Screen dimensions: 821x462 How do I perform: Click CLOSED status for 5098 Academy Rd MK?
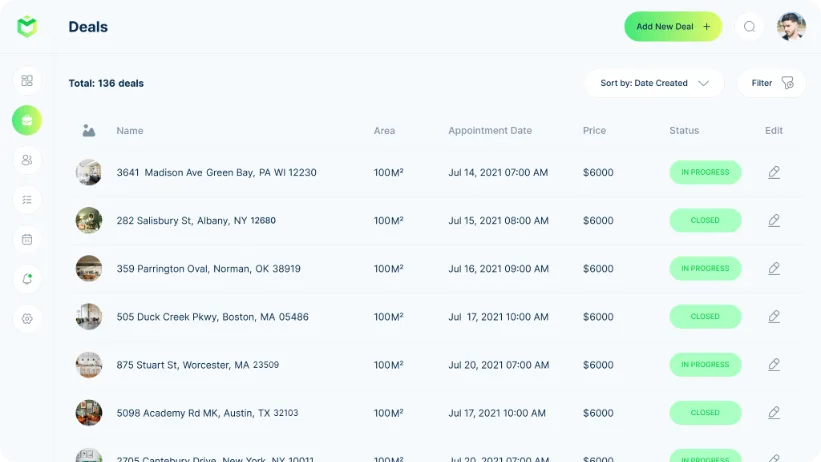coord(705,413)
